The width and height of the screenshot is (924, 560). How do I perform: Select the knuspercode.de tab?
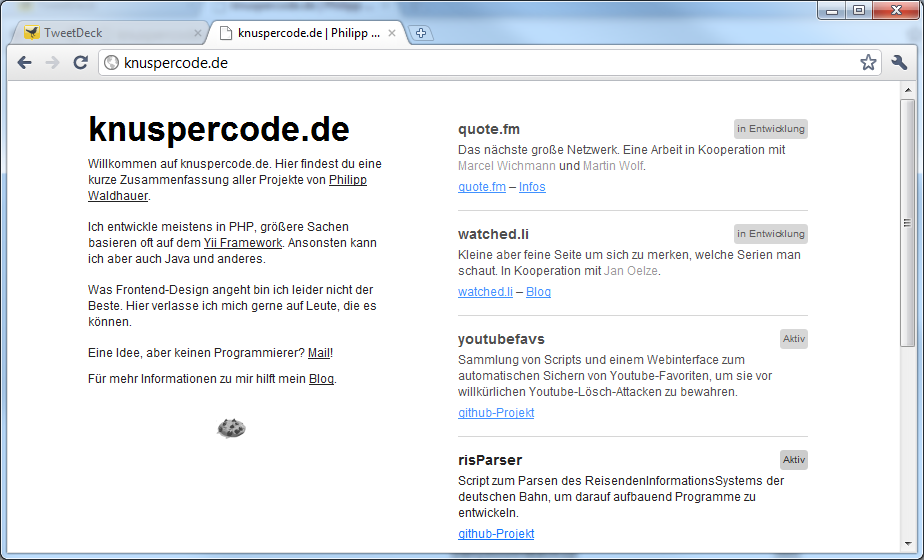tap(300, 33)
